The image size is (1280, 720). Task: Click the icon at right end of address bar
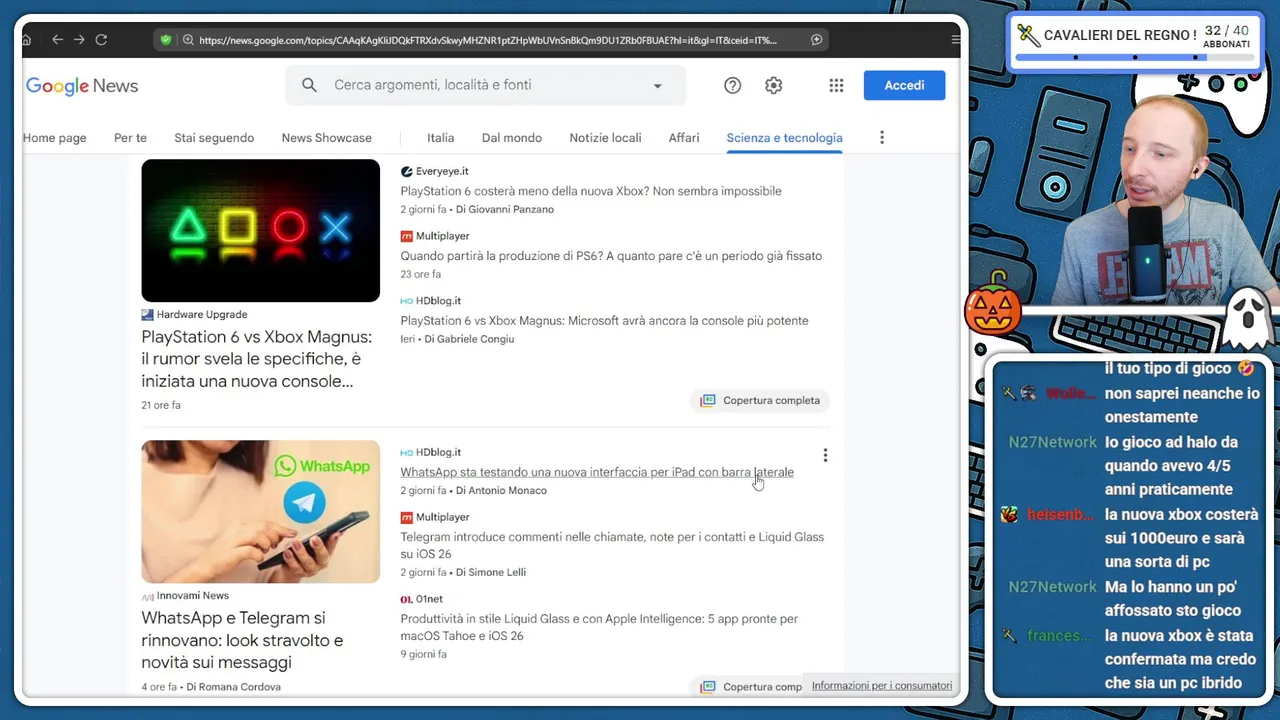pyautogui.click(x=816, y=40)
